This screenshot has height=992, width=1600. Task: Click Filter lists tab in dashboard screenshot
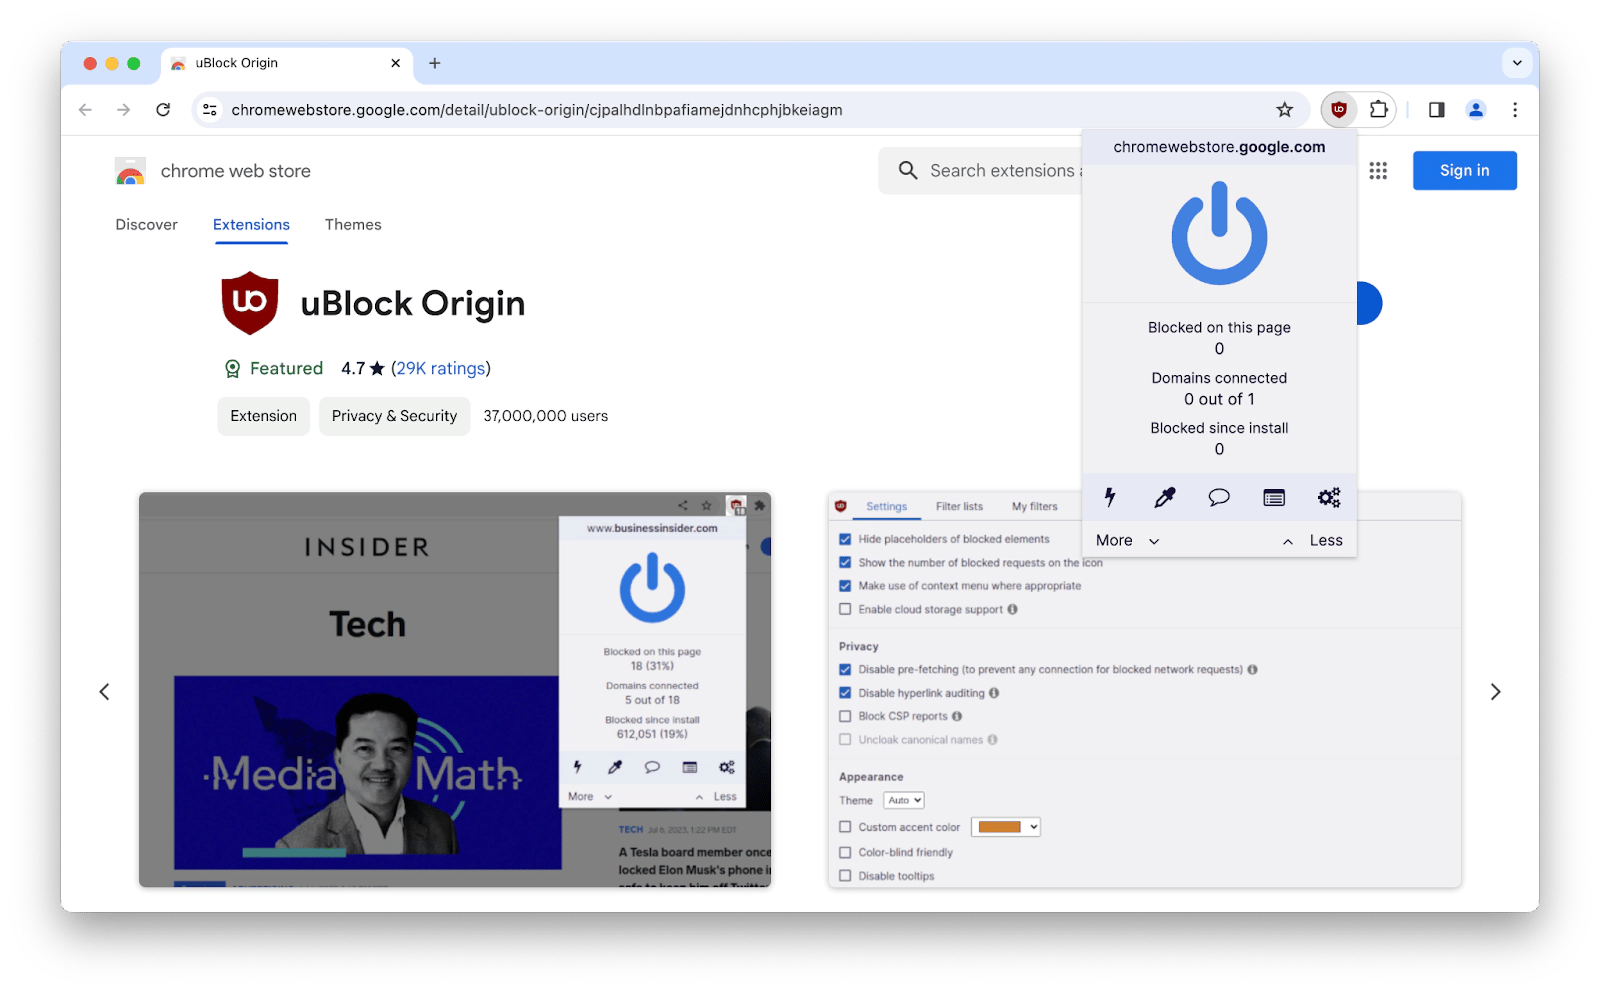point(959,507)
